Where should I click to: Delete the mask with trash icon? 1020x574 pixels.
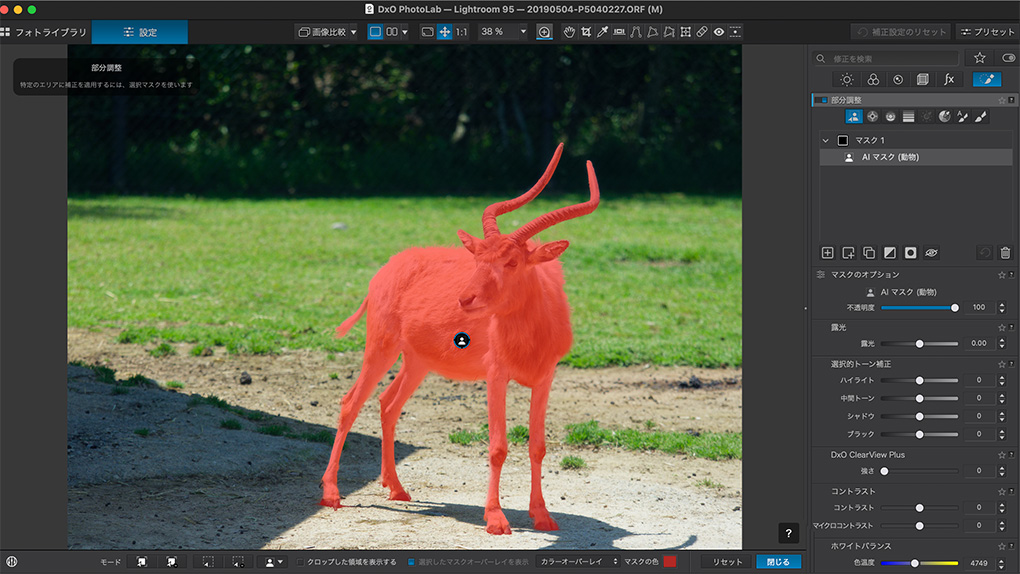(x=1006, y=253)
